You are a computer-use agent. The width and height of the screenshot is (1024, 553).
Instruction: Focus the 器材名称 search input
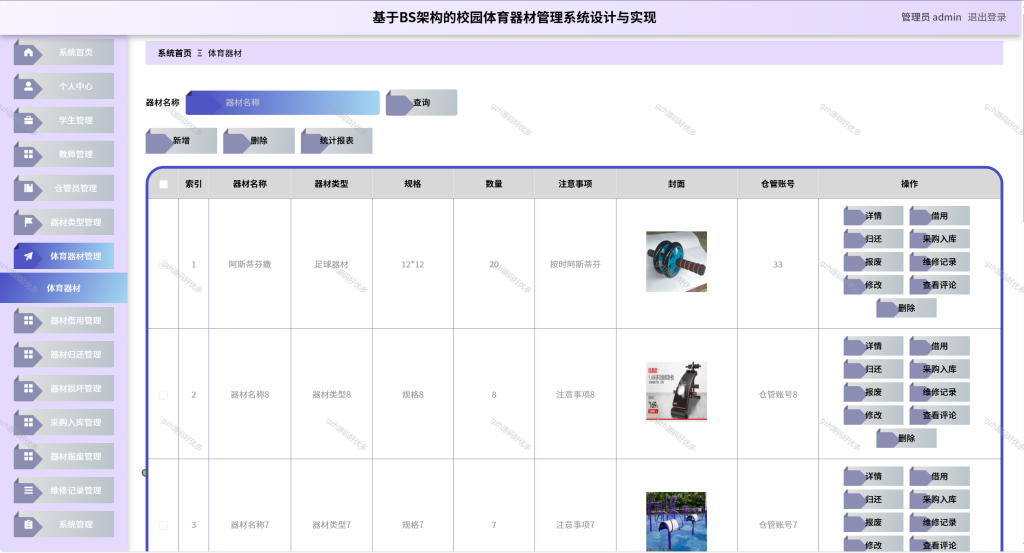pyautogui.click(x=283, y=103)
